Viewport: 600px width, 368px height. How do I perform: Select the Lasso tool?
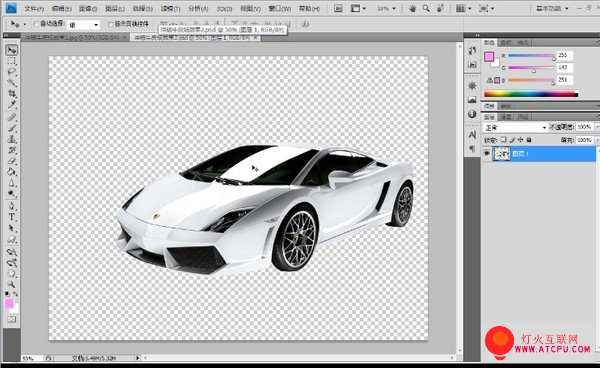(x=12, y=72)
